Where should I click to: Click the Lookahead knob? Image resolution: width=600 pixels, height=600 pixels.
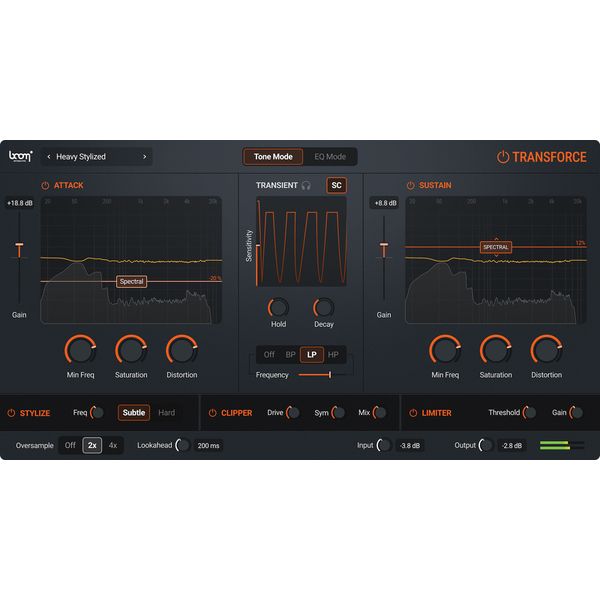click(x=183, y=445)
